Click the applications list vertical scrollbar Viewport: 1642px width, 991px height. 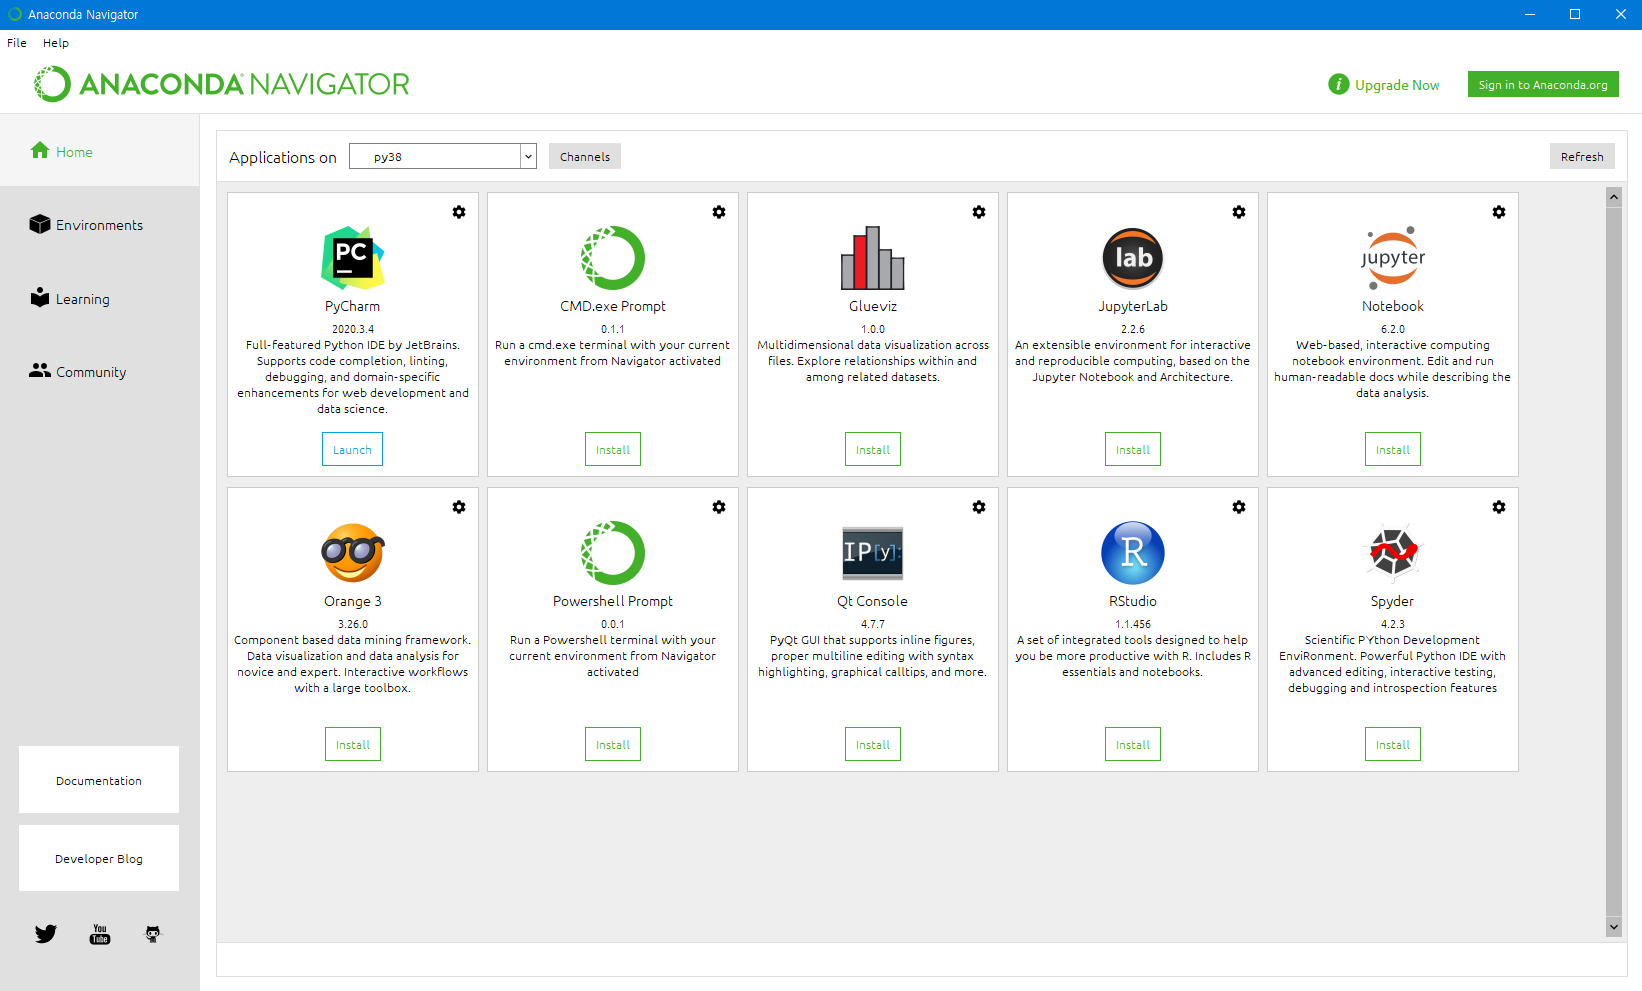(x=1614, y=560)
